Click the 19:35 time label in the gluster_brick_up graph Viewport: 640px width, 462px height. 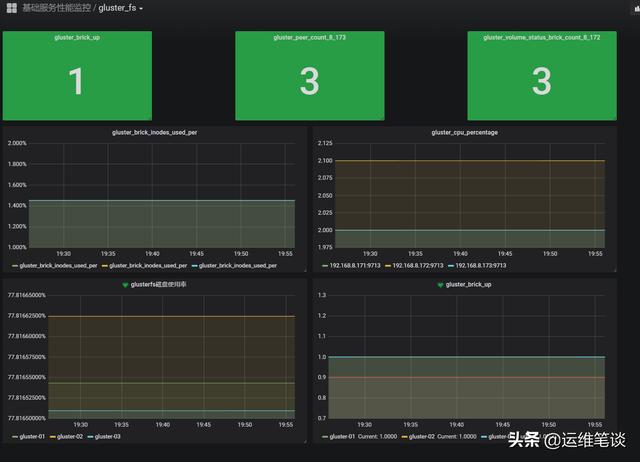[x=410, y=425]
